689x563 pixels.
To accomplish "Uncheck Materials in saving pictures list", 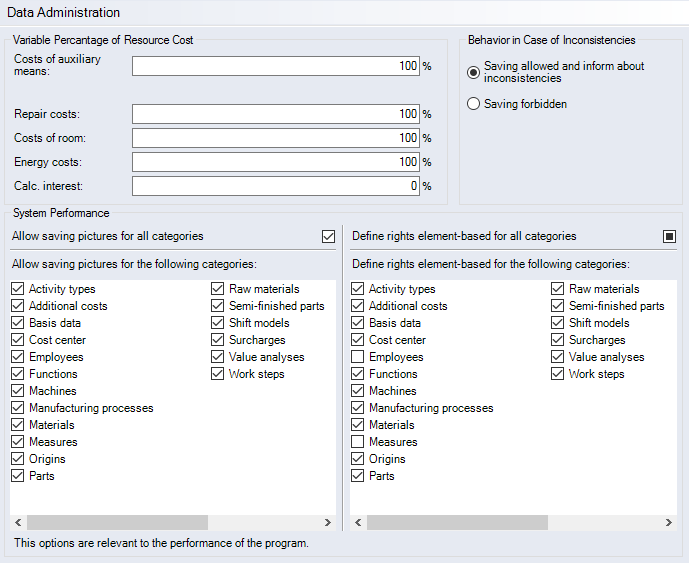I will [18, 425].
